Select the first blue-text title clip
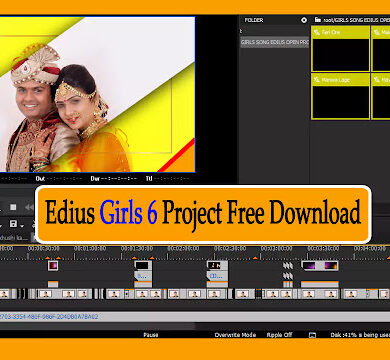The height and width of the screenshot is (360, 390). [143, 276]
